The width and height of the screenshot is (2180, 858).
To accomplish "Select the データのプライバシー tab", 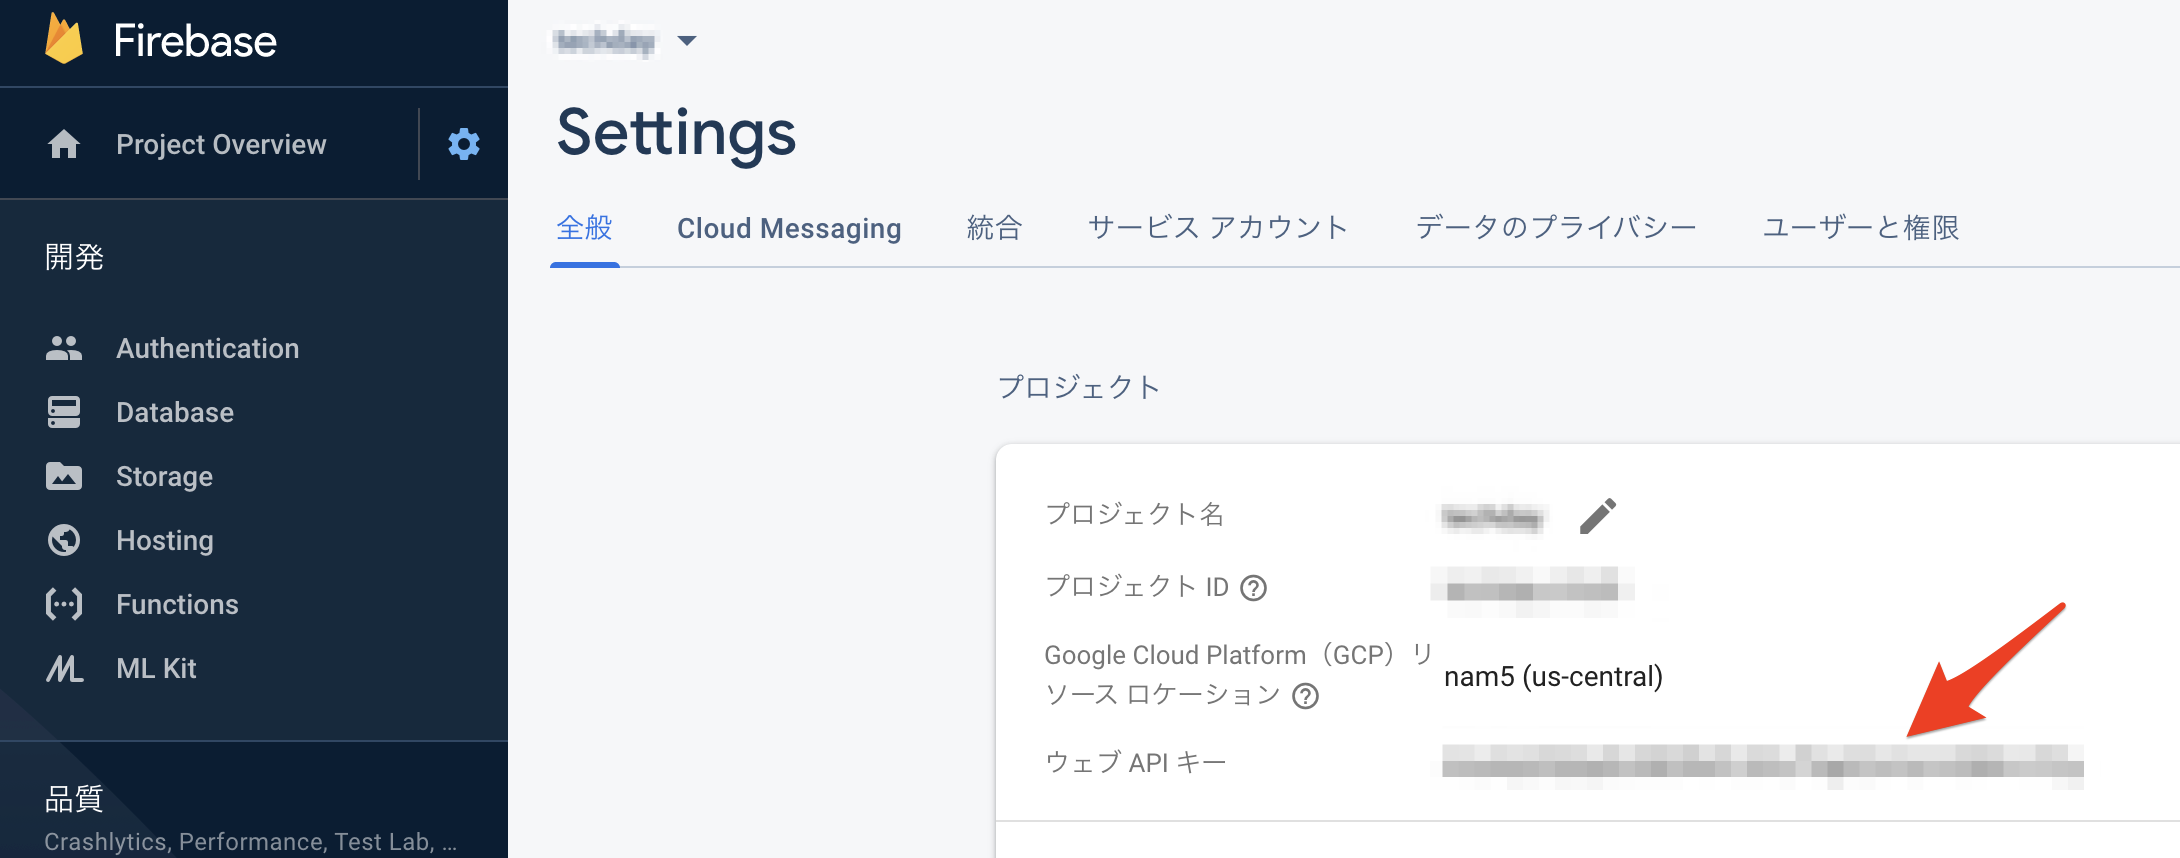I will [1555, 228].
